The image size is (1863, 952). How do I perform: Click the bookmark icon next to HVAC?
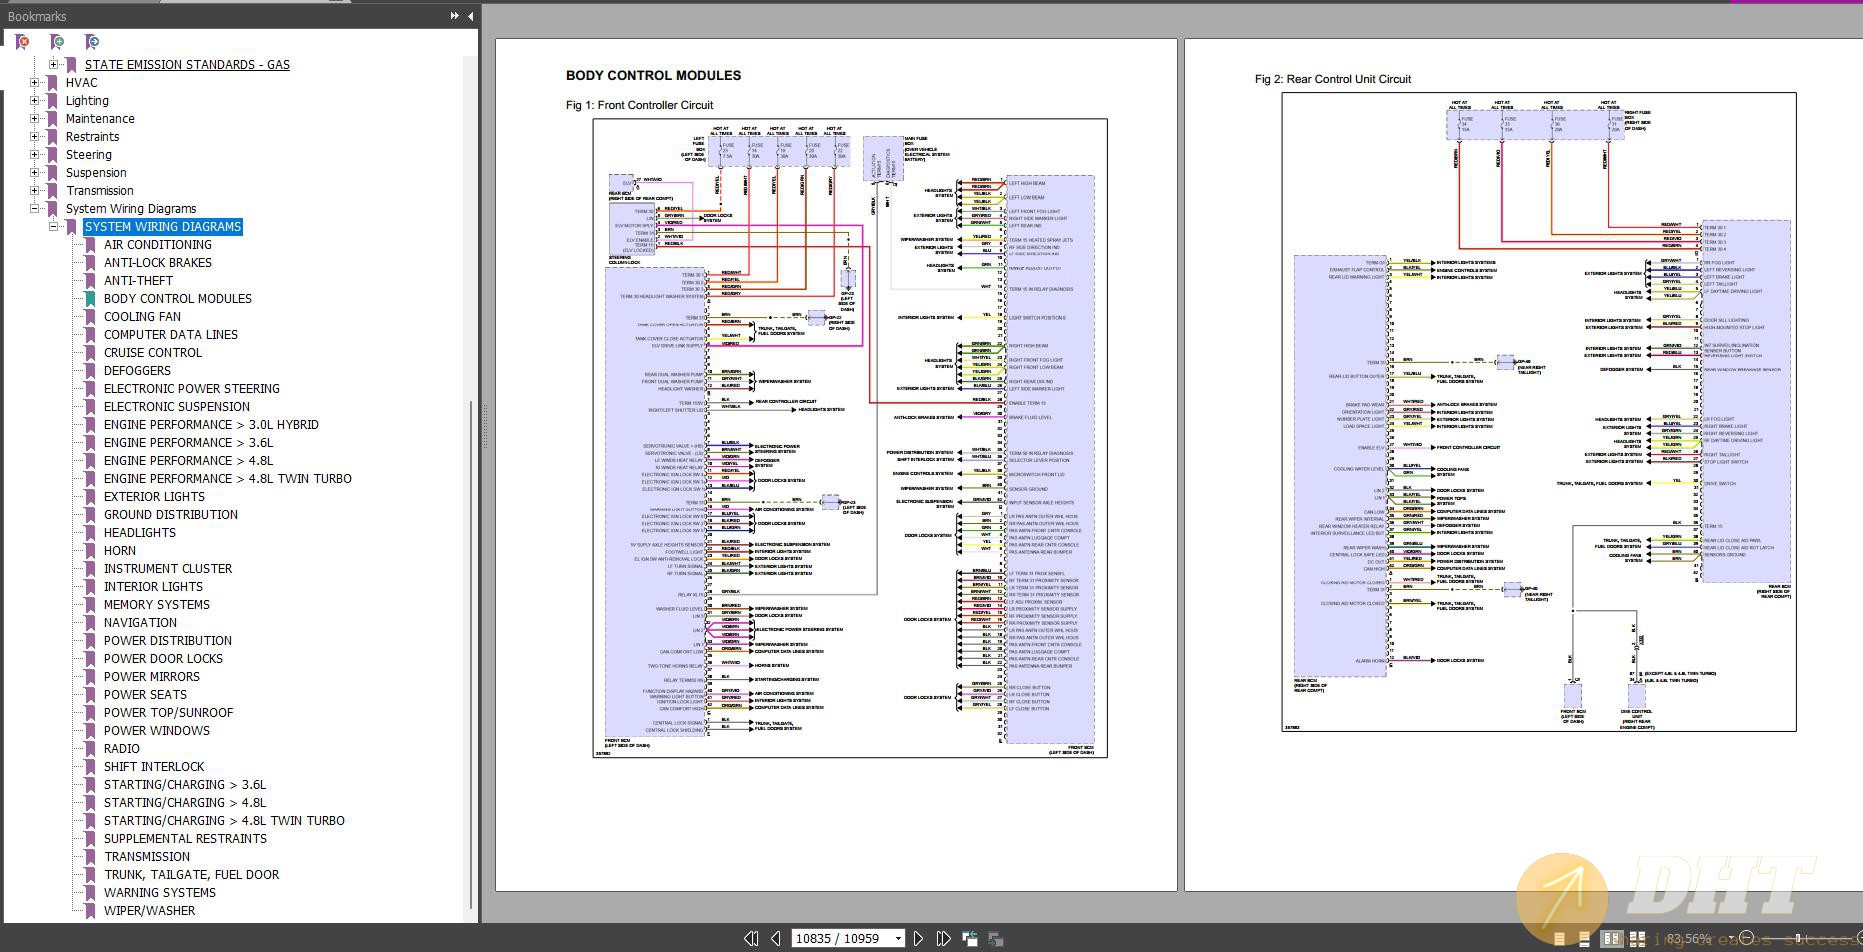pos(52,83)
